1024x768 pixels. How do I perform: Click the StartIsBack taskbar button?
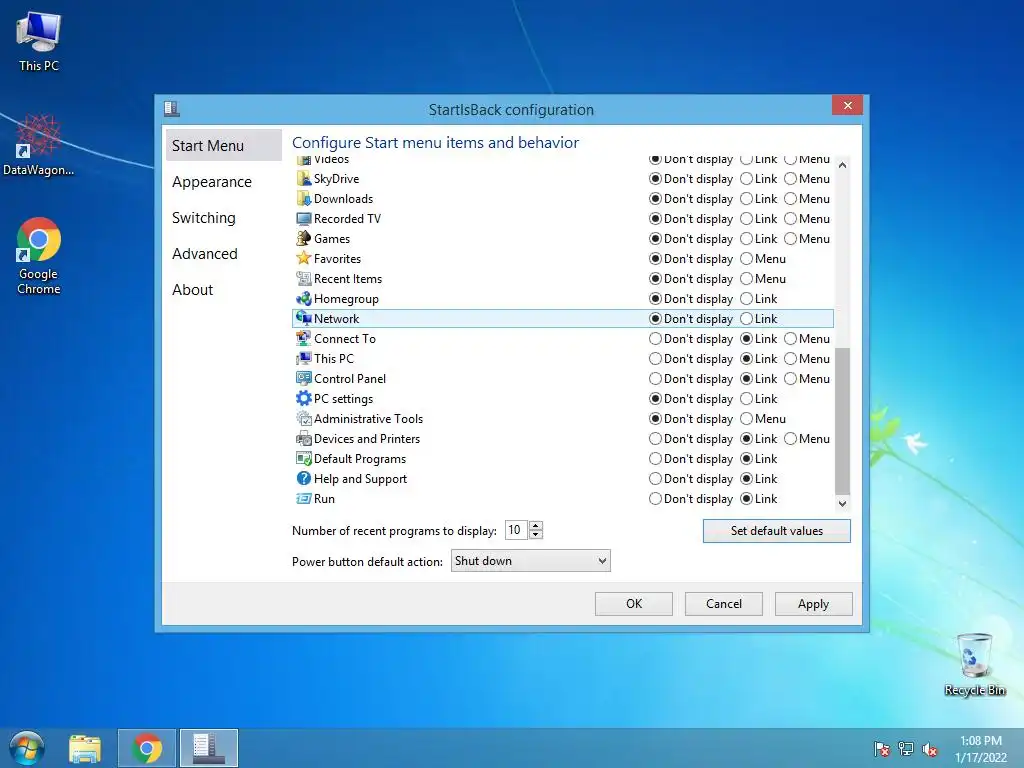[x=209, y=748]
